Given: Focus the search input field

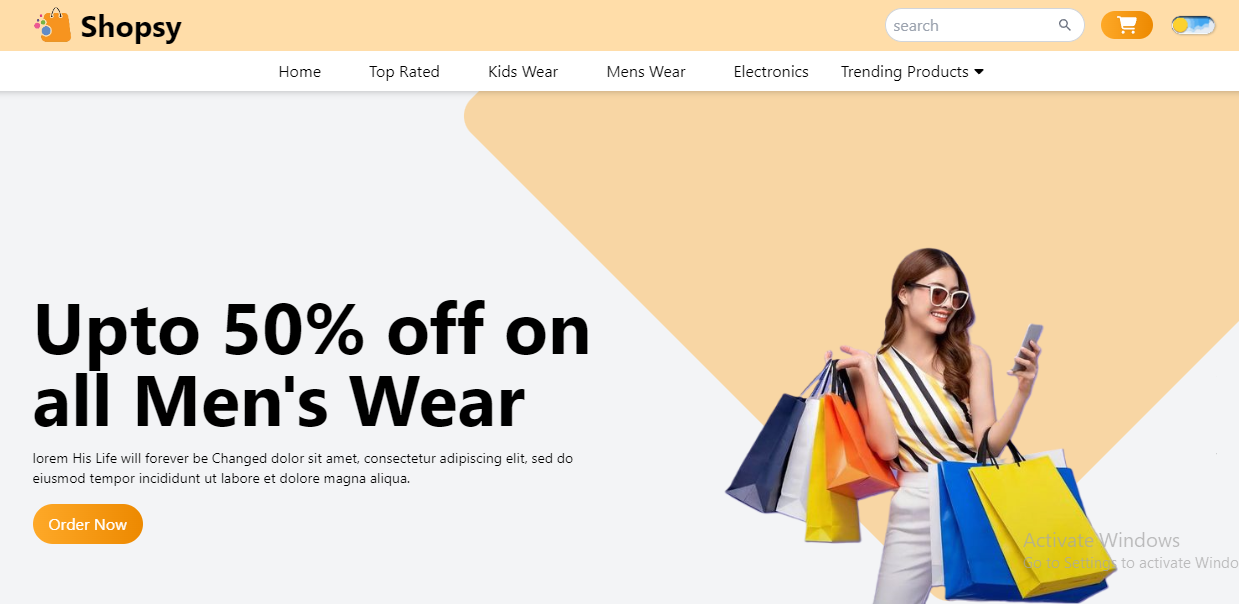Looking at the screenshot, I should click(973, 25).
